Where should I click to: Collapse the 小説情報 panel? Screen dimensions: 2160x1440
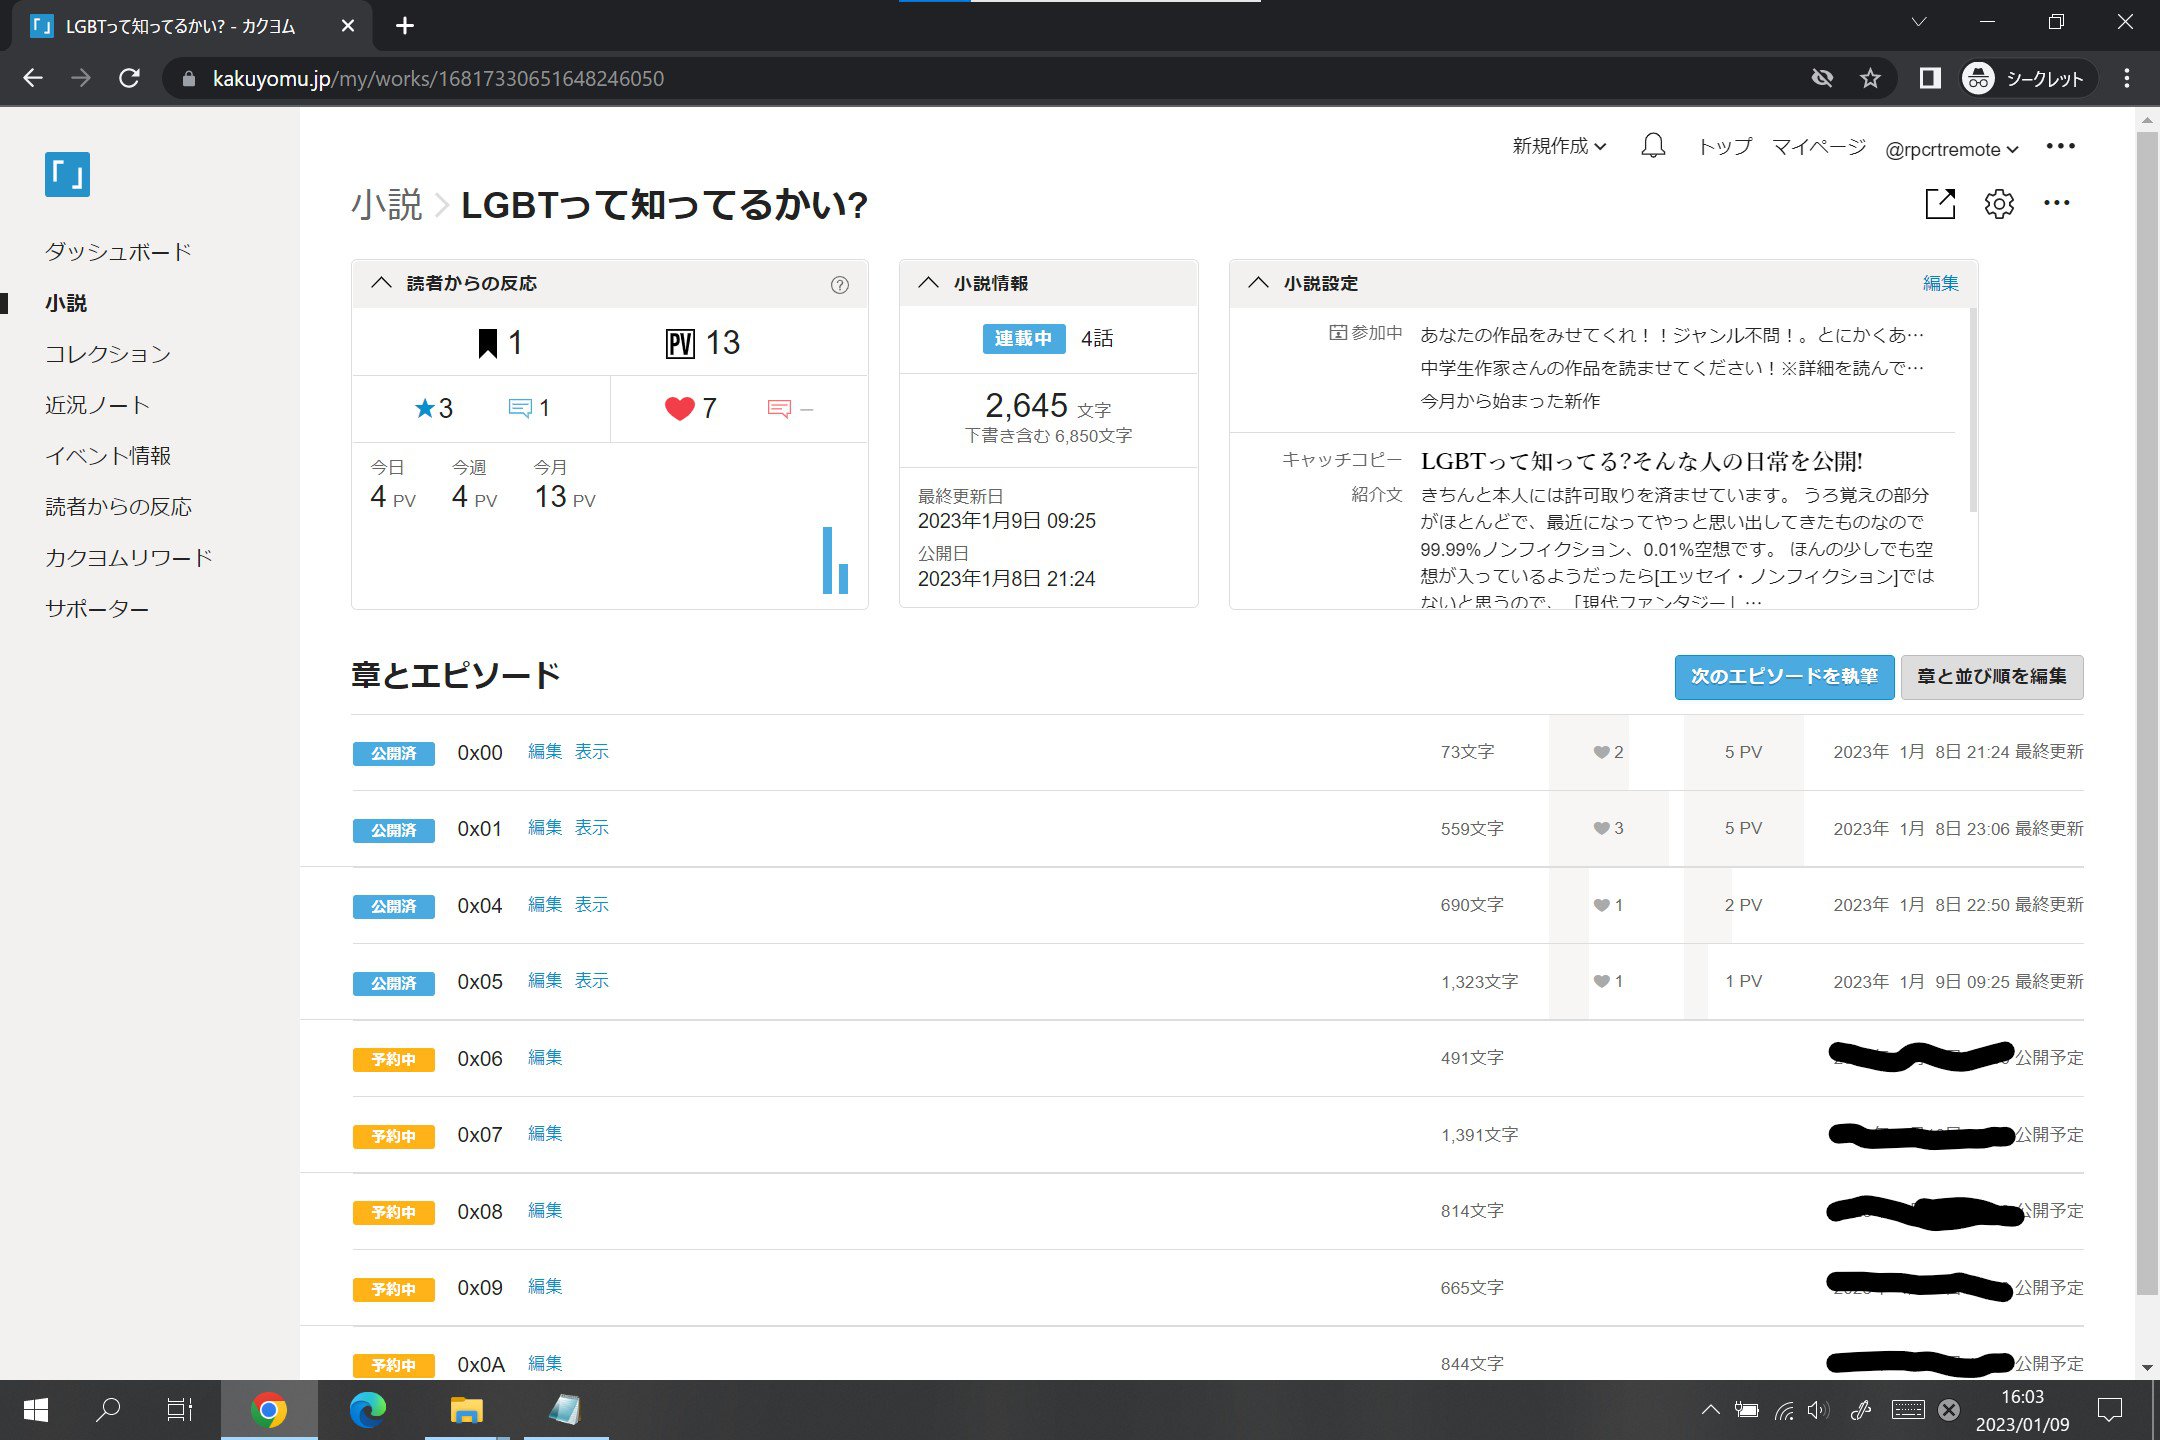click(928, 283)
